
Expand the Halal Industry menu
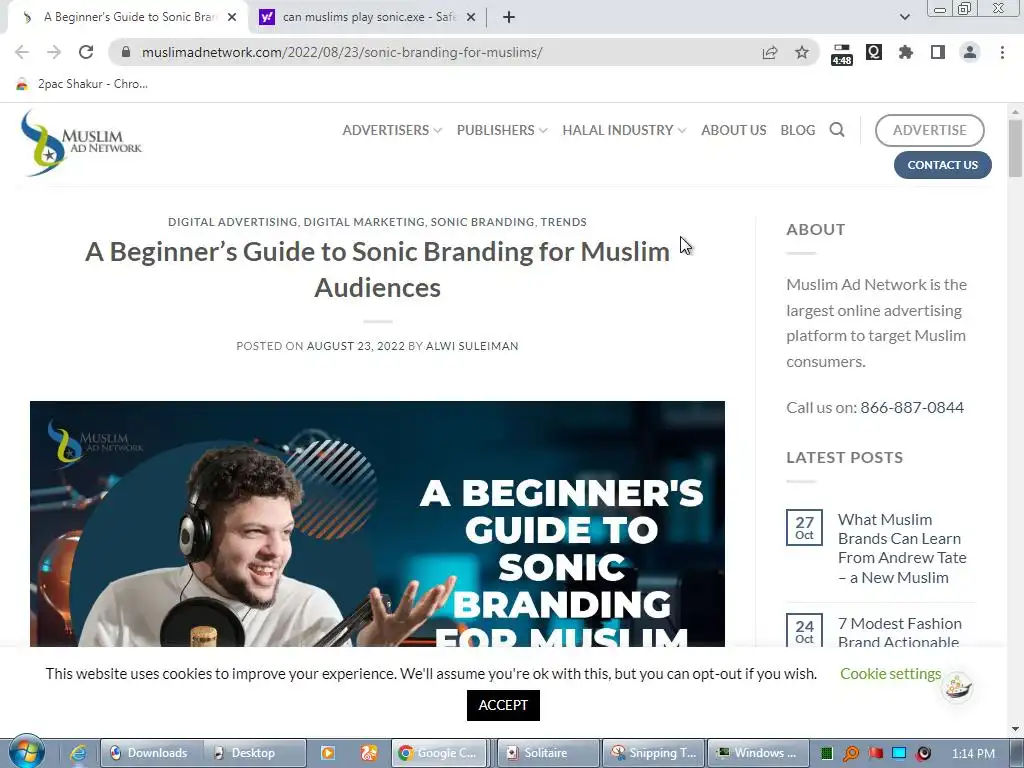(624, 130)
